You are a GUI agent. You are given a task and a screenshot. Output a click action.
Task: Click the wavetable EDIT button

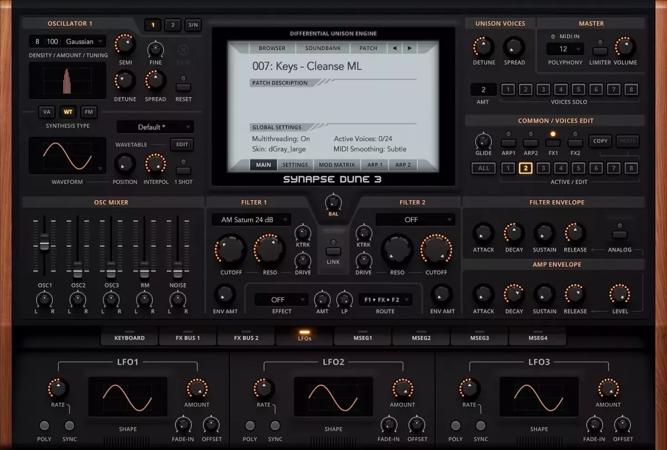pyautogui.click(x=182, y=144)
